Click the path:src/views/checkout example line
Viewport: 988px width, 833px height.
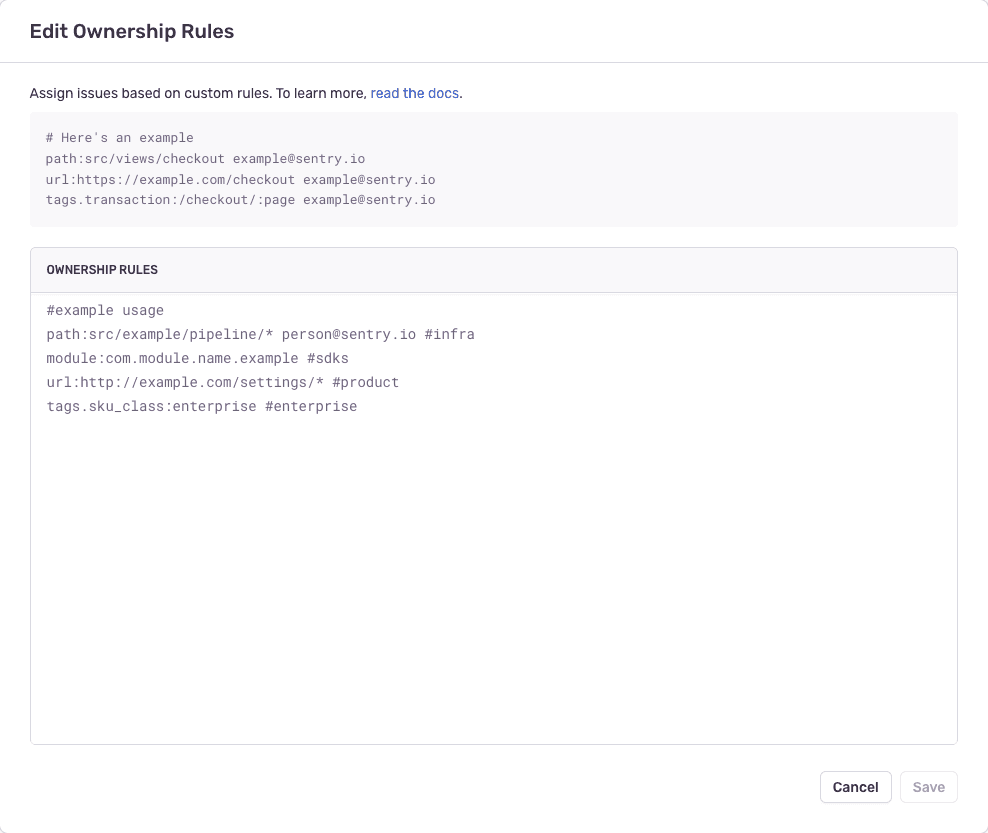(x=205, y=158)
